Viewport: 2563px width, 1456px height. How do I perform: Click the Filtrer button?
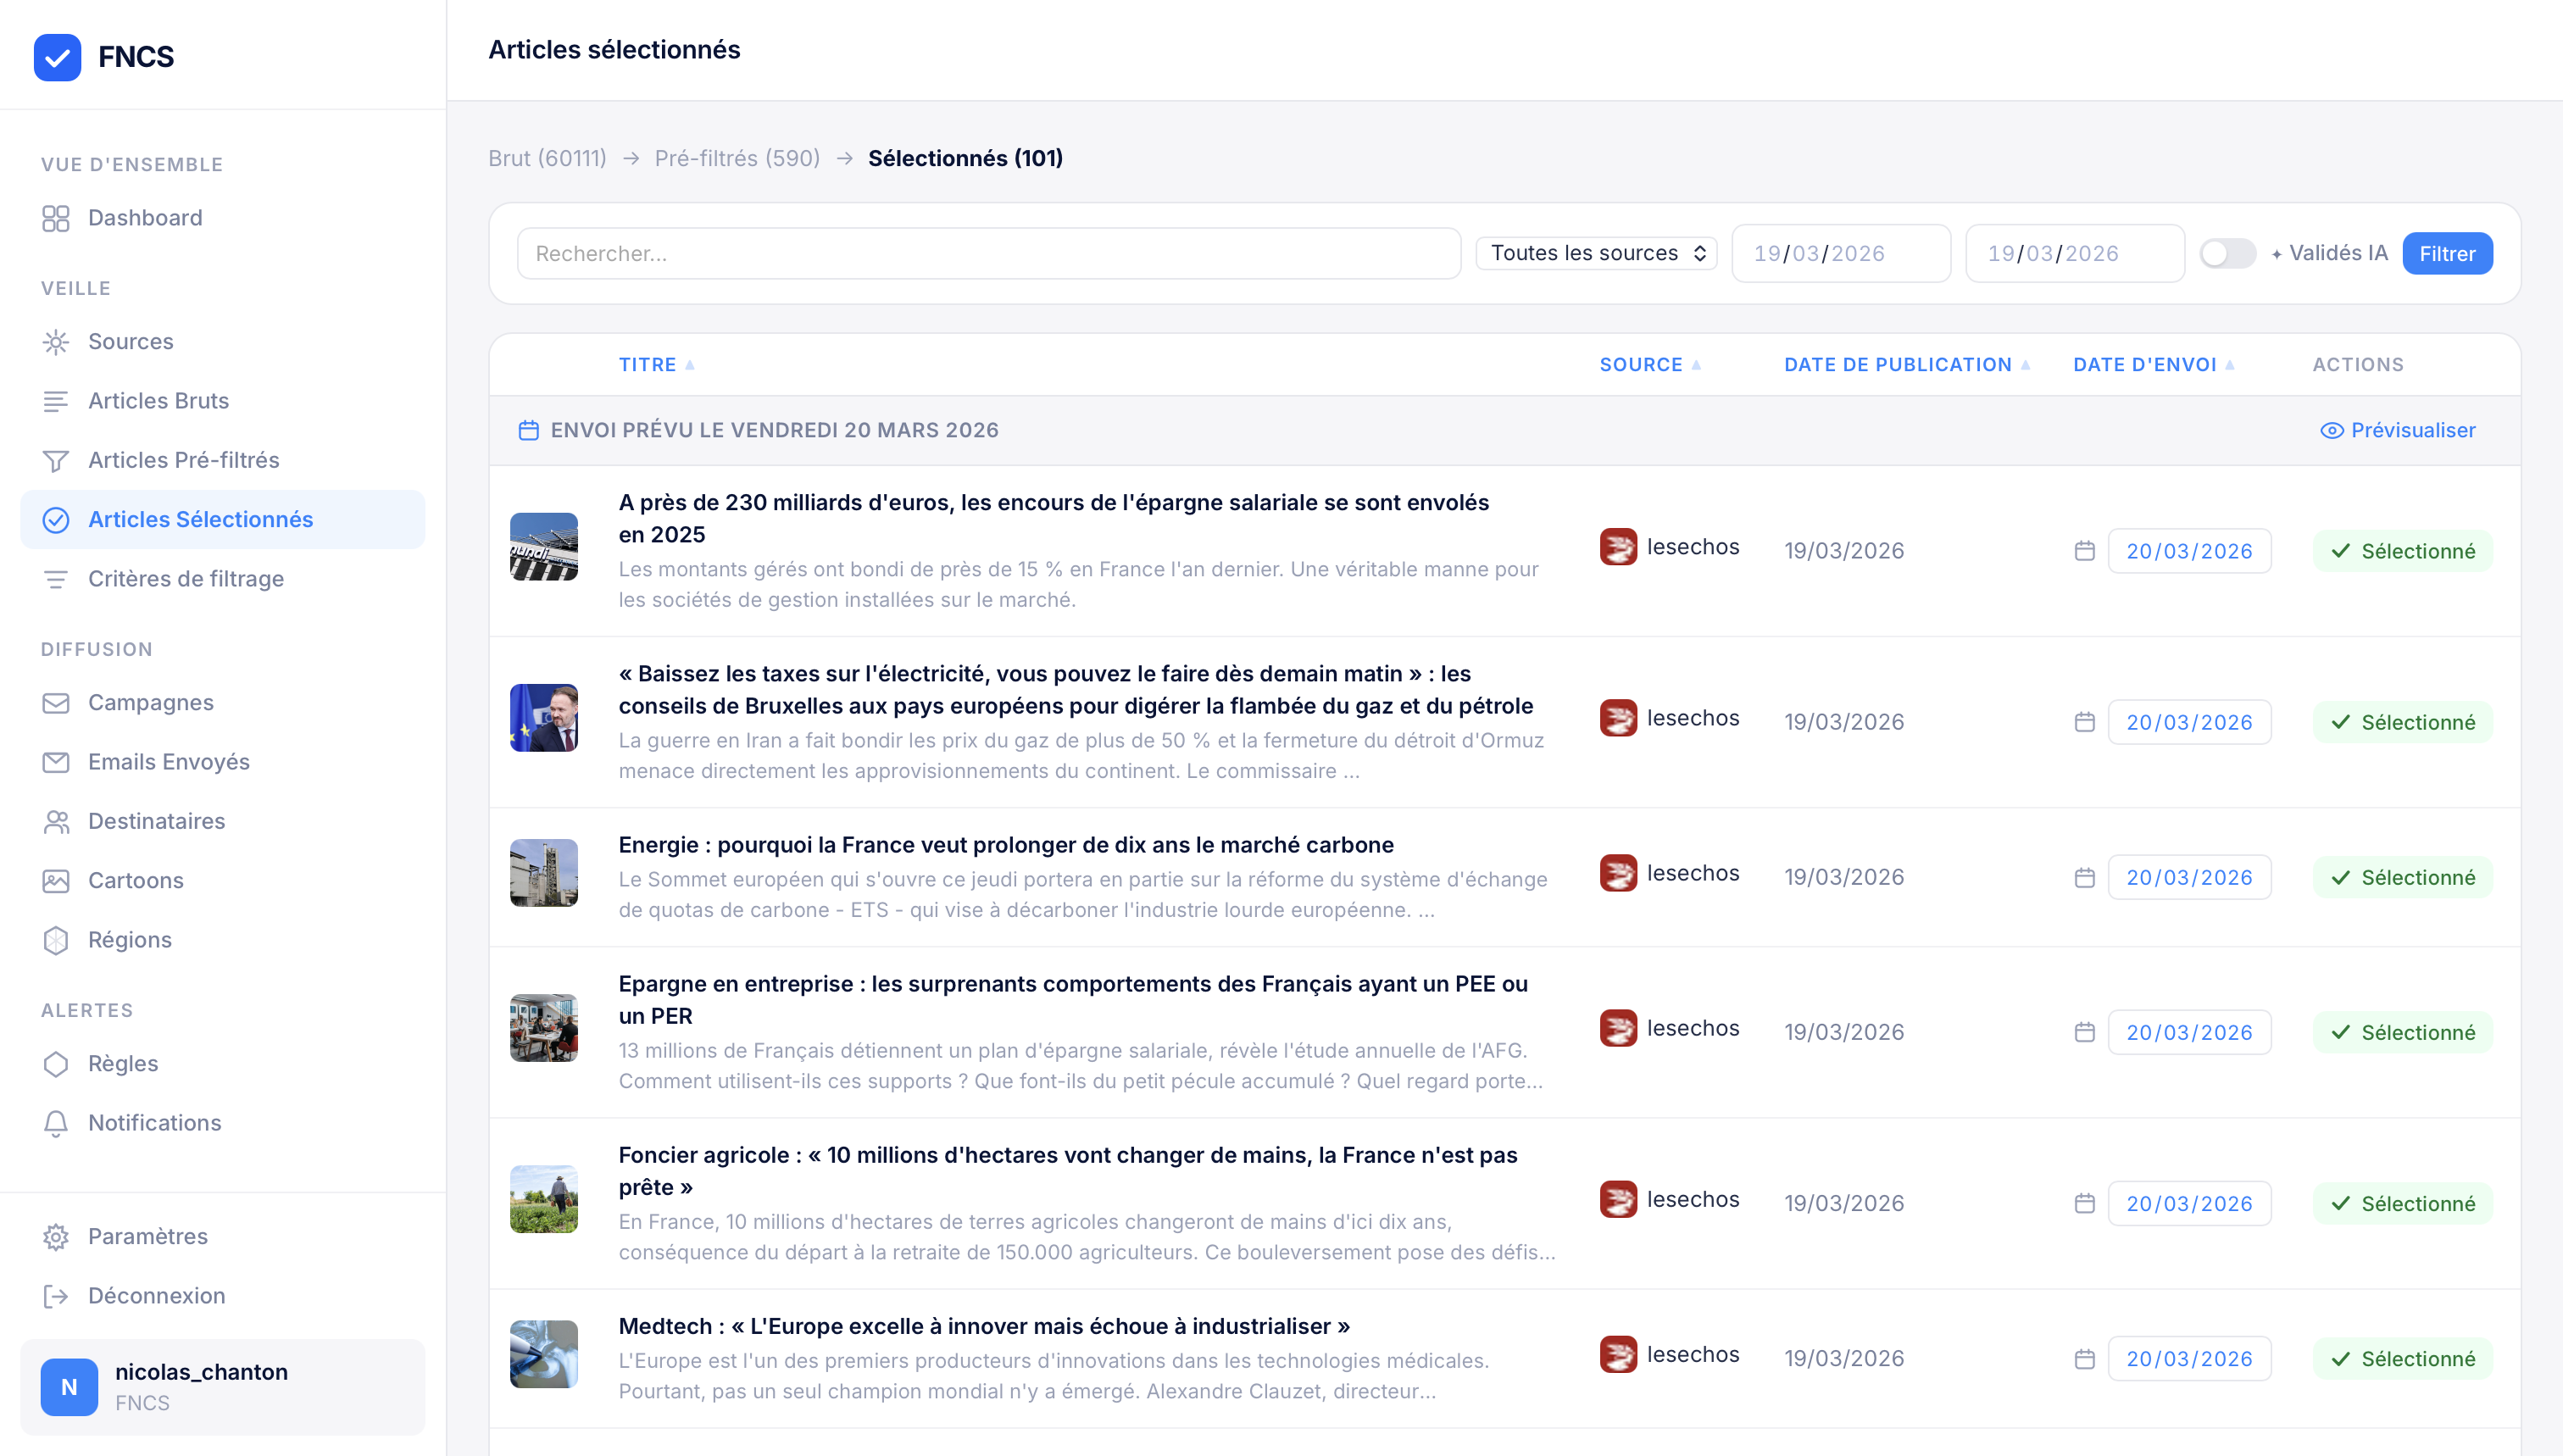coord(2447,253)
